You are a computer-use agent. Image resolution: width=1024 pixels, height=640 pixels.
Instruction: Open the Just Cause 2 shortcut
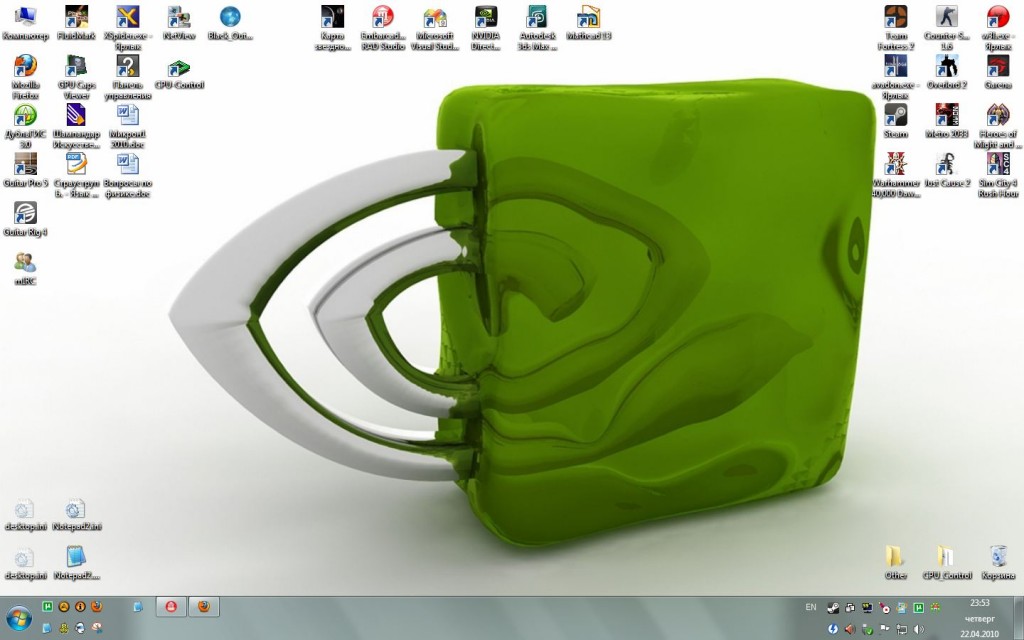click(x=946, y=170)
